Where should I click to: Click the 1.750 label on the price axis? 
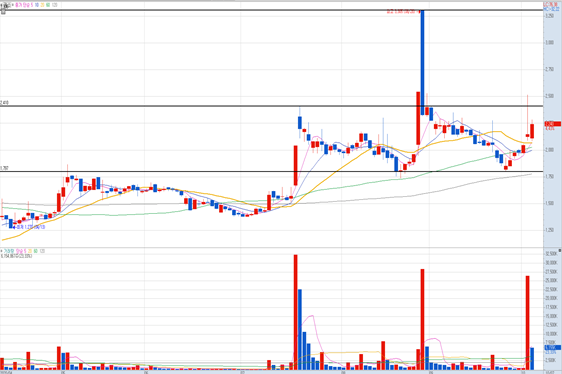[549, 176]
